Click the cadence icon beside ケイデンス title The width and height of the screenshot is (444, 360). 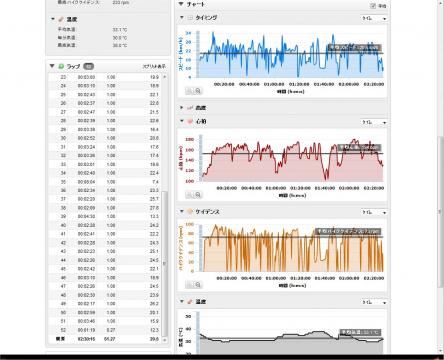coord(190,211)
